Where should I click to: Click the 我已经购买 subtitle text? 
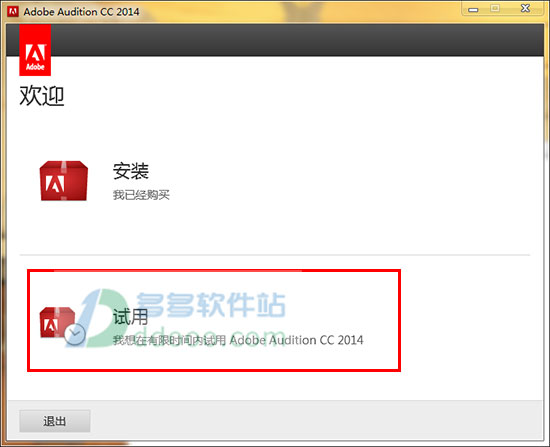(x=141, y=195)
